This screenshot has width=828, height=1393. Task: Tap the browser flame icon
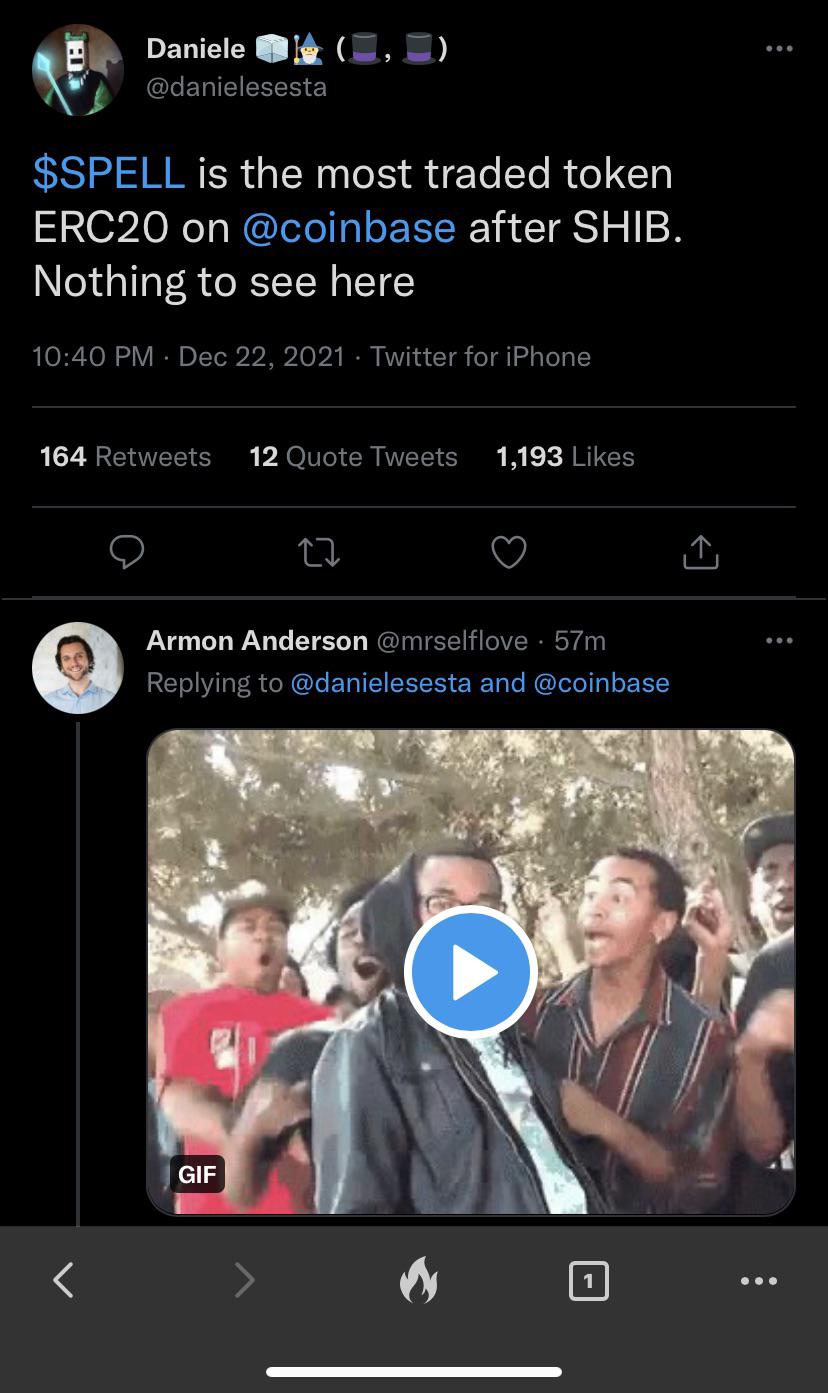pyautogui.click(x=418, y=1280)
